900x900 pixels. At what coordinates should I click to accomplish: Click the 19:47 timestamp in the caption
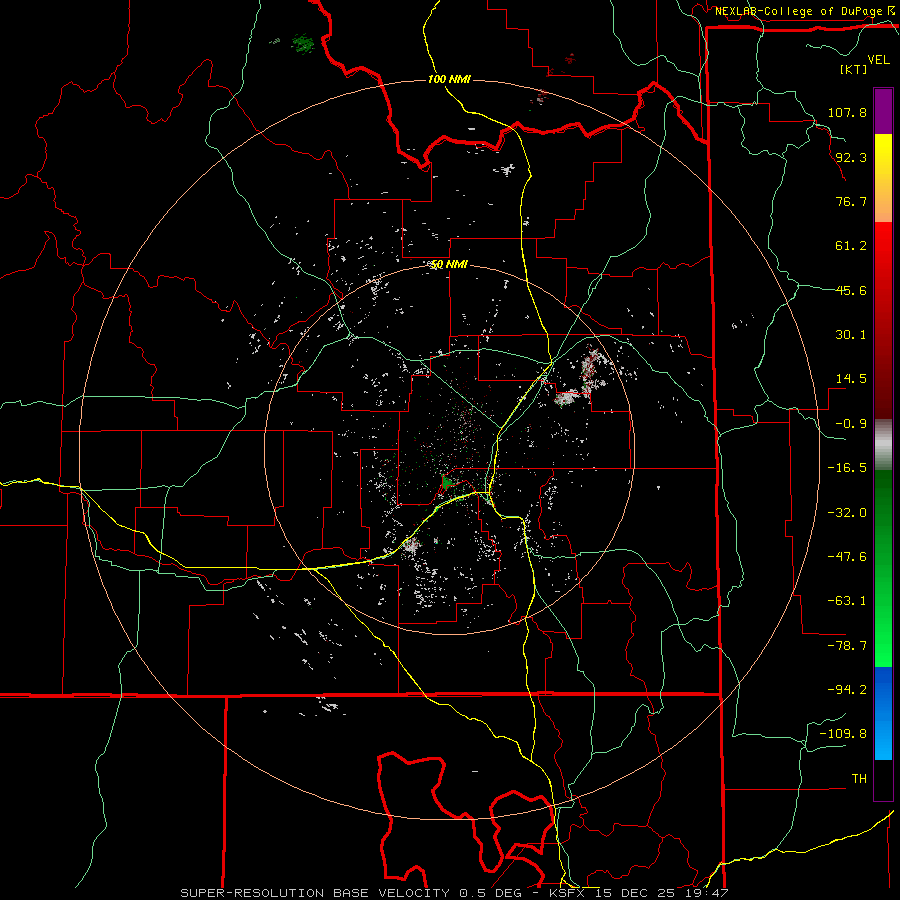707,893
